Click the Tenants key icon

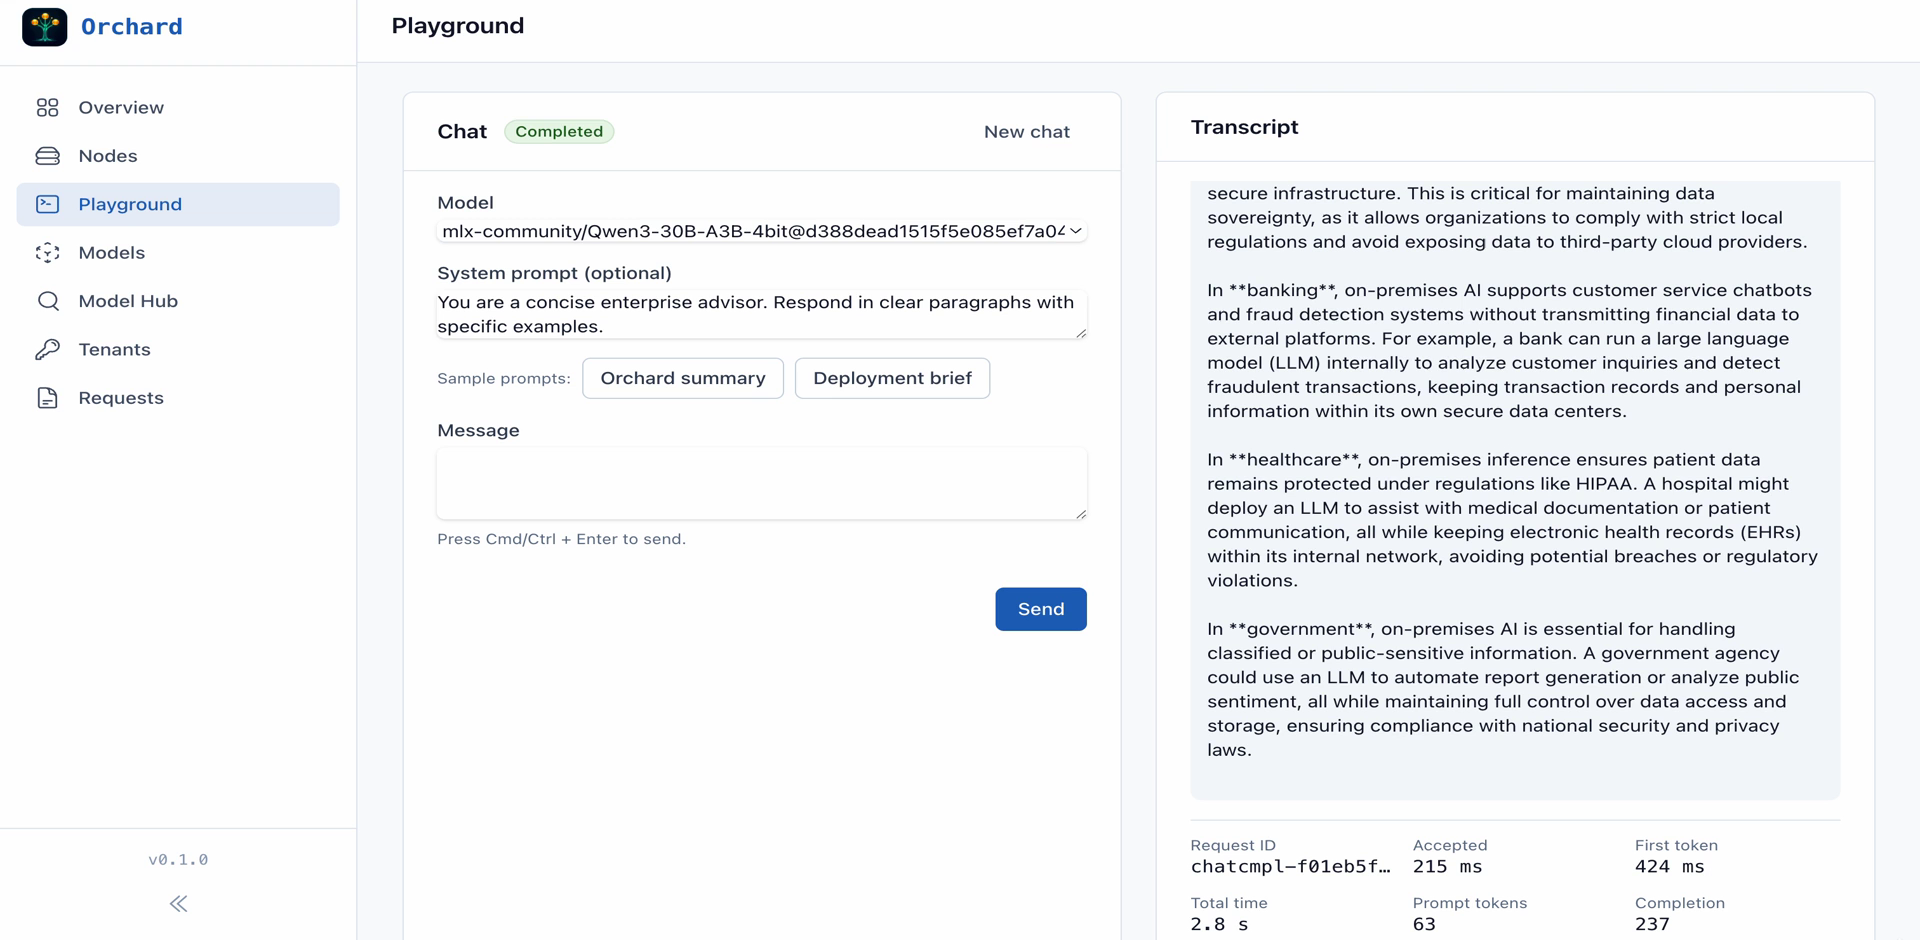point(47,349)
